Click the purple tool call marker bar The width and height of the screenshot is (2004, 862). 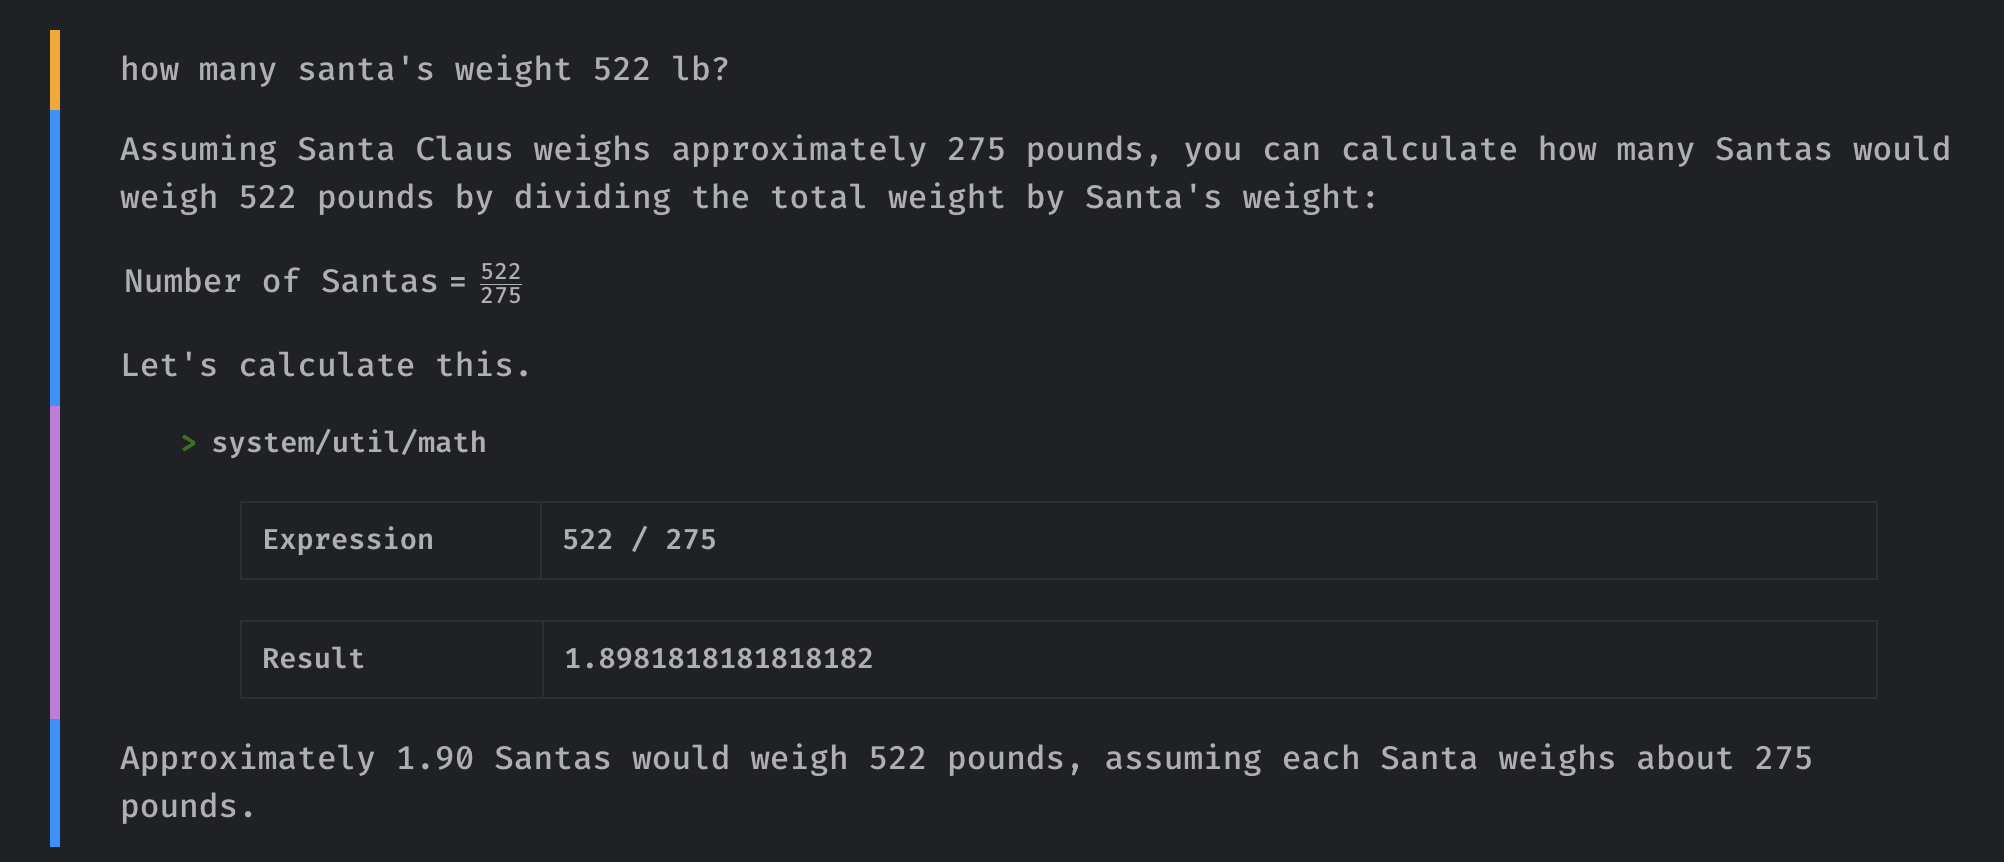tap(55, 563)
